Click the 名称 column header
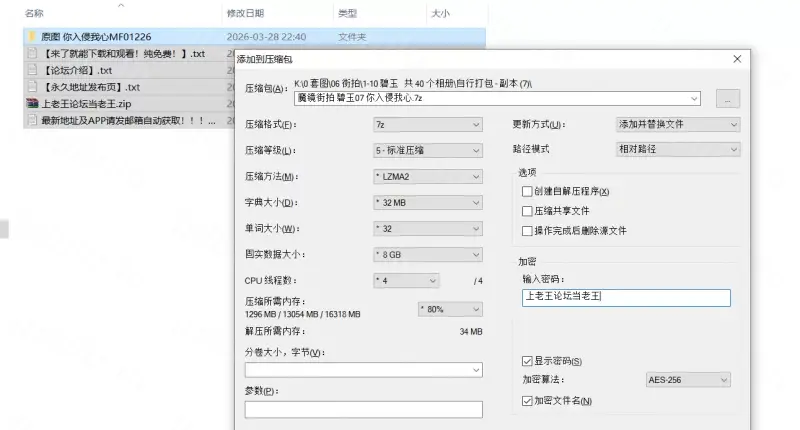Viewport: 800px width, 430px height. coord(34,14)
